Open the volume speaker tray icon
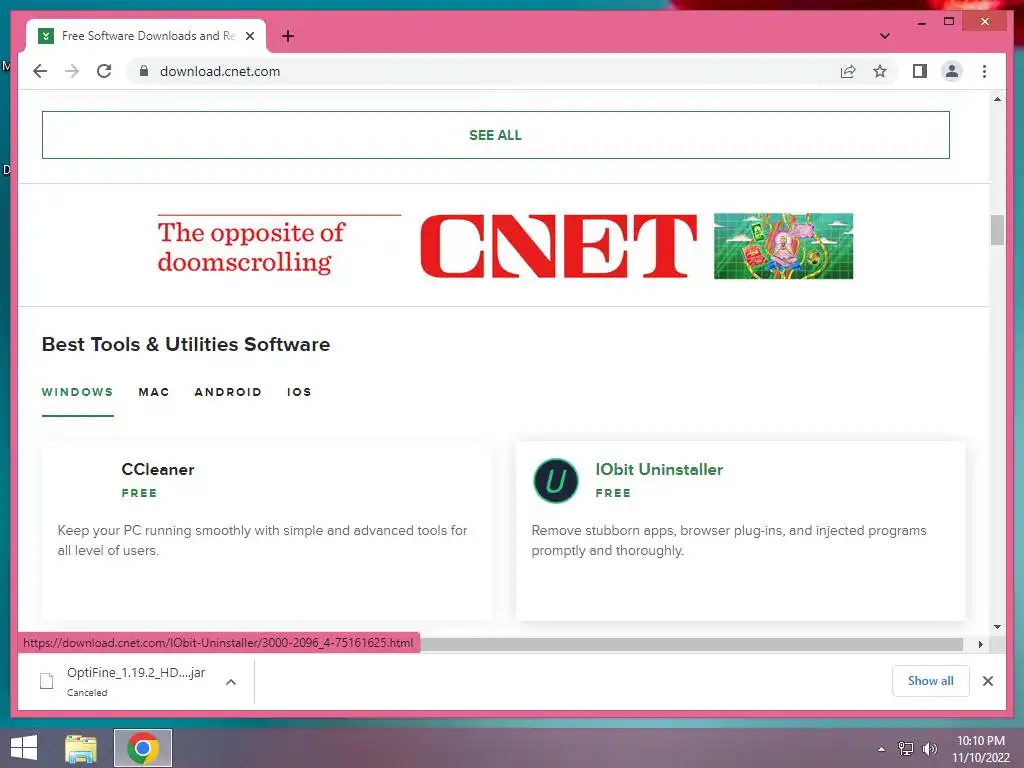Screen dimensions: 1024x768 pos(929,749)
